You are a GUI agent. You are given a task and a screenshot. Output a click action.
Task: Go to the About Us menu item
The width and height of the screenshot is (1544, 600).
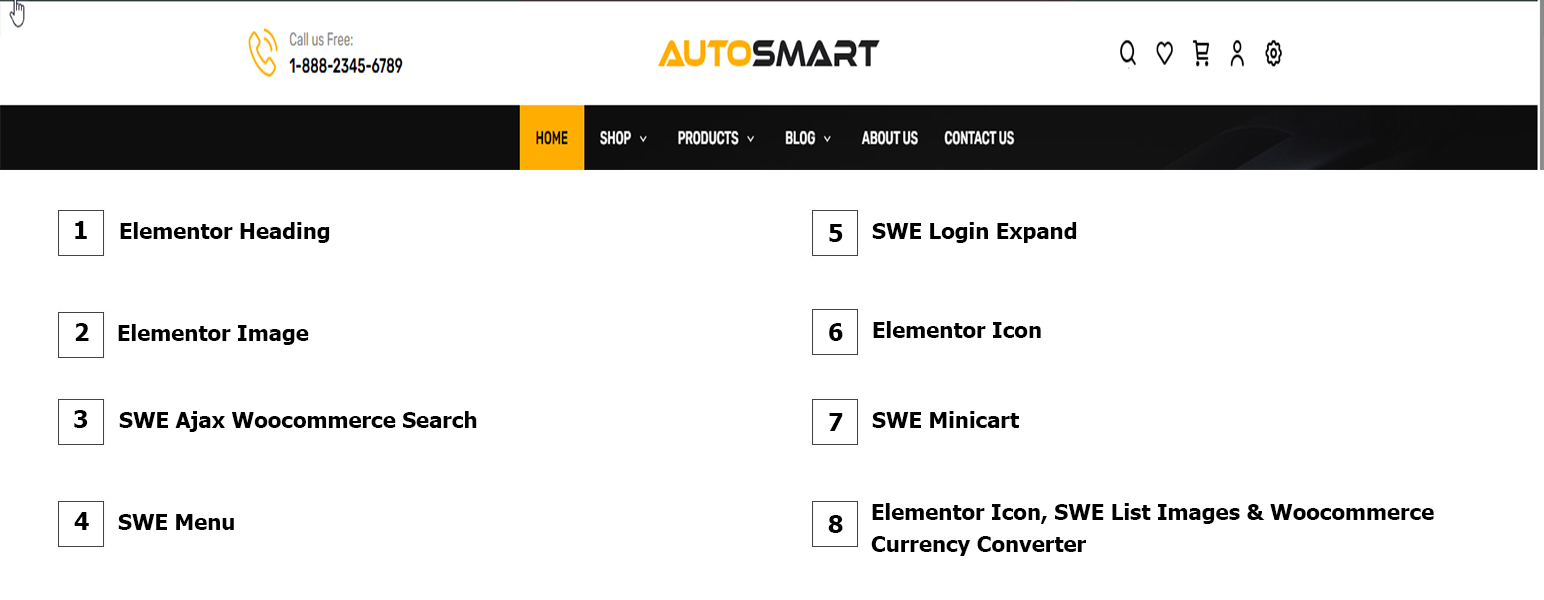[x=889, y=138]
